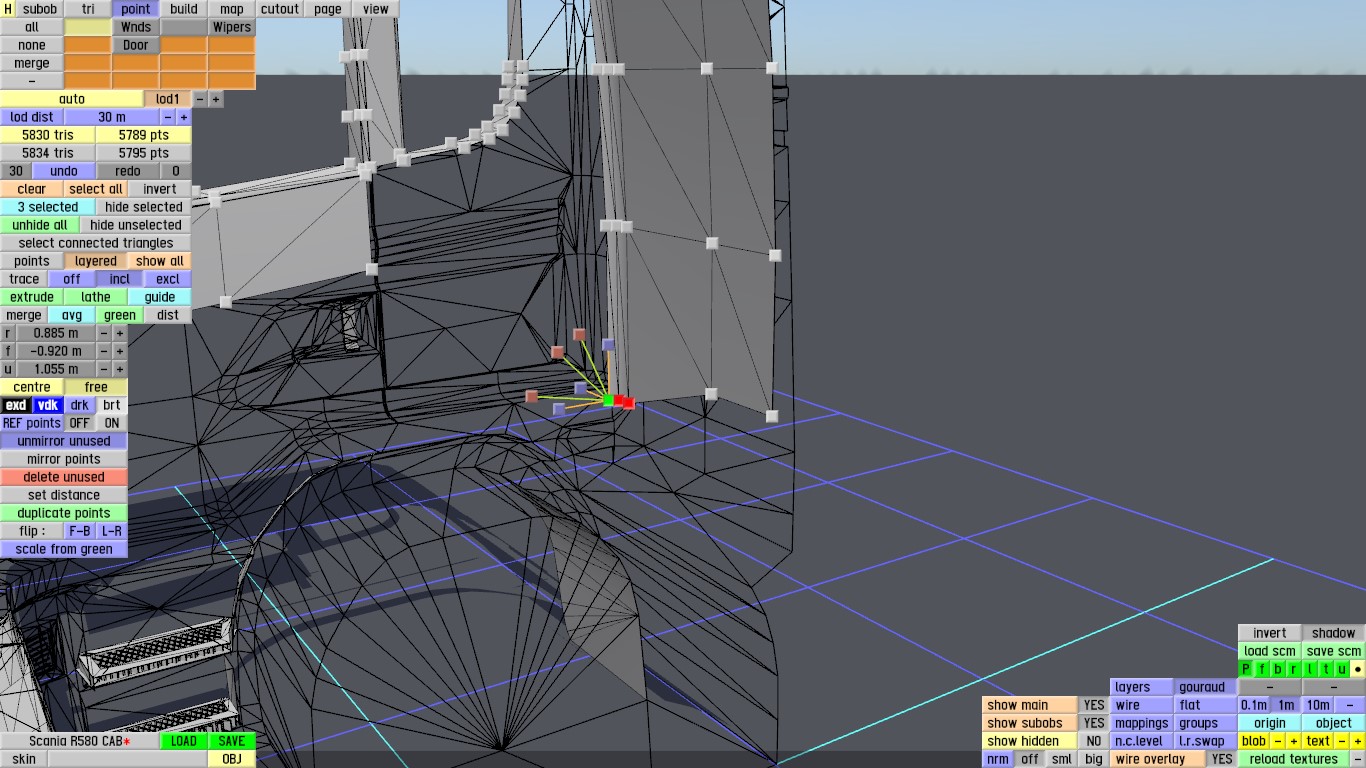Click the OBJ export button
Screen dimensions: 1366x768
232,759
